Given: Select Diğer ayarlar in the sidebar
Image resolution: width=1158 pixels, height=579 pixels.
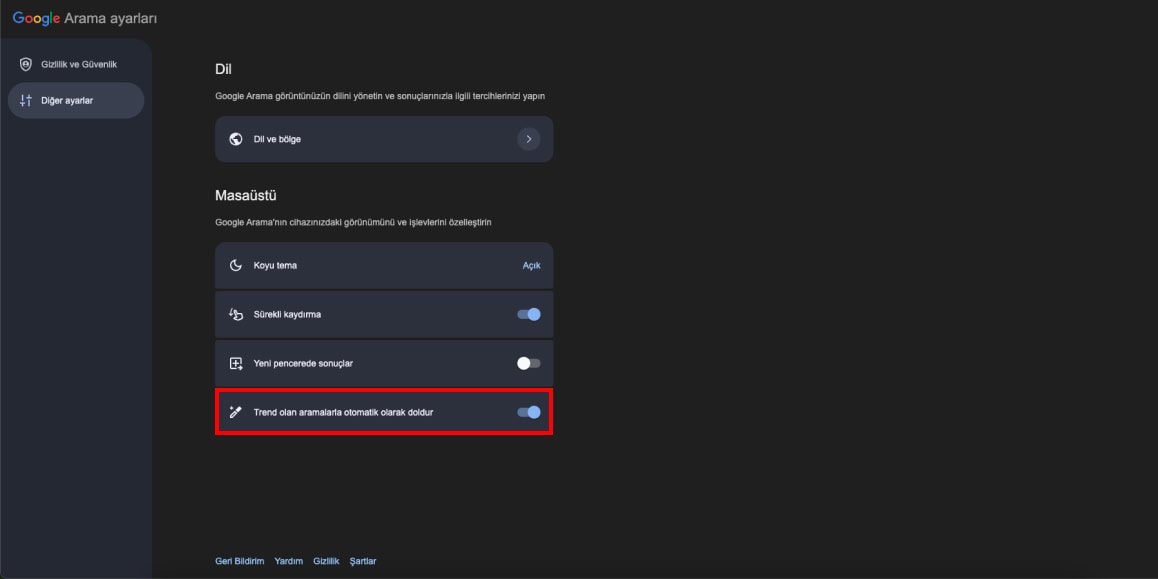Looking at the screenshot, I should (x=76, y=100).
